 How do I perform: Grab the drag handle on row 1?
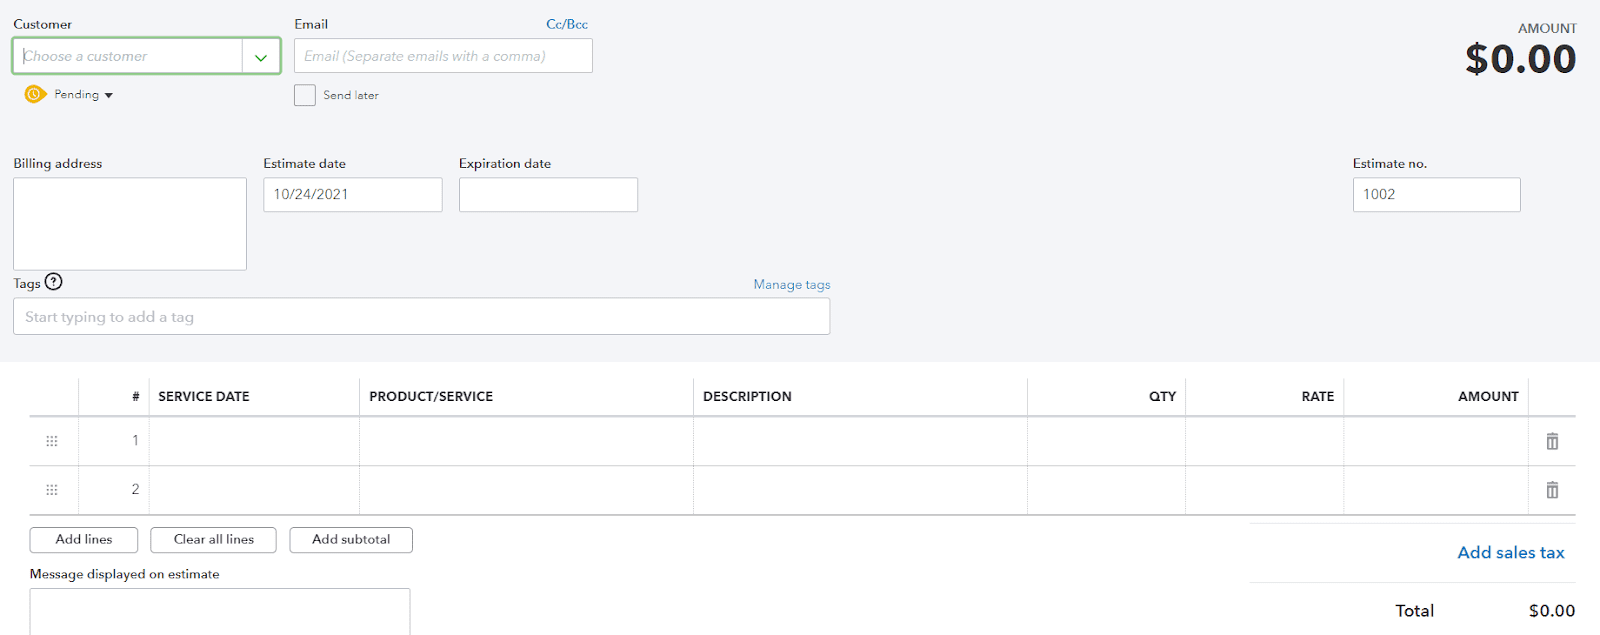point(52,441)
